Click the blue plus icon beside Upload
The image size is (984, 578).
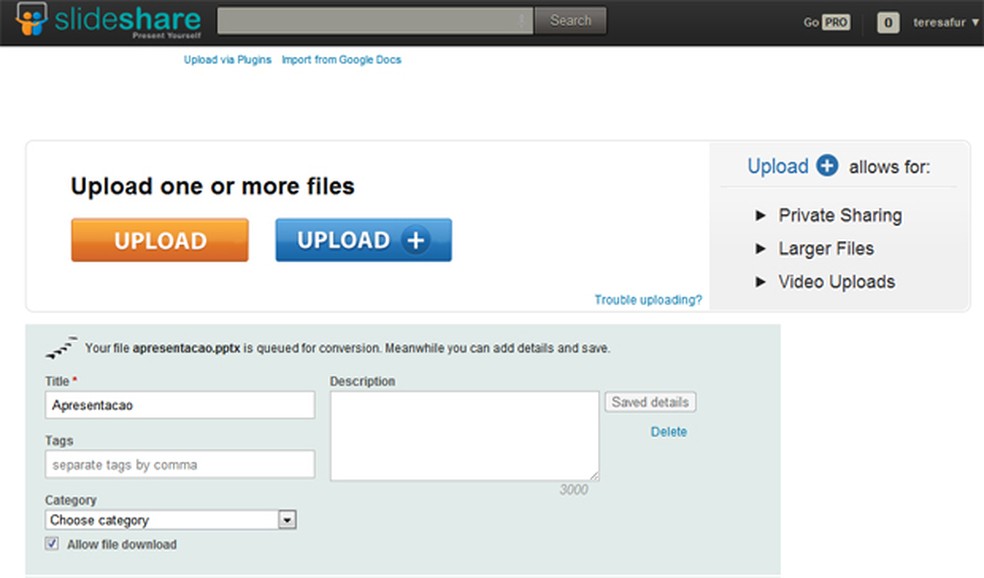pos(827,166)
